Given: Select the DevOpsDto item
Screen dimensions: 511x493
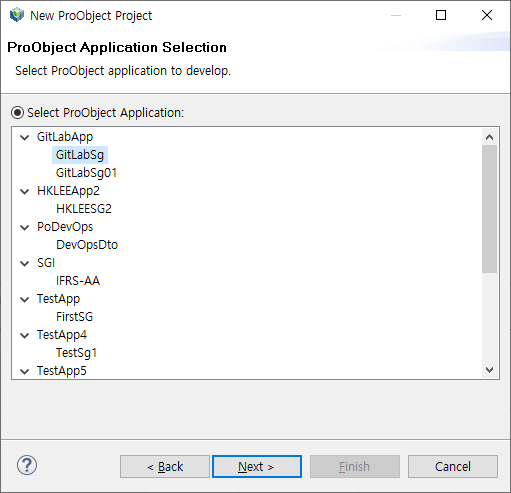Looking at the screenshot, I should click(x=87, y=245).
